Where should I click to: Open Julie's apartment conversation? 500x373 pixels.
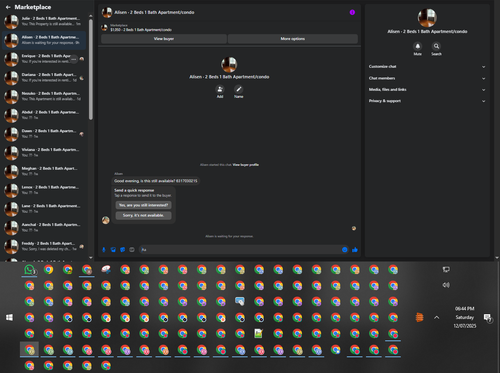[x=44, y=21]
